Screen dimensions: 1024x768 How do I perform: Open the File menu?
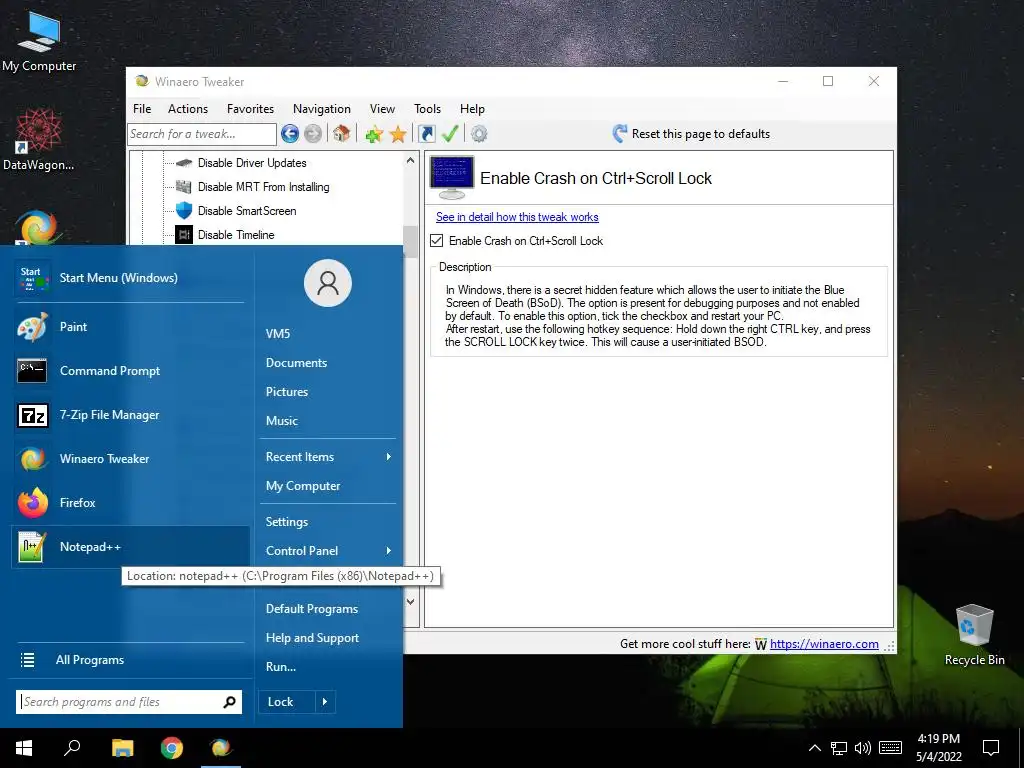142,109
